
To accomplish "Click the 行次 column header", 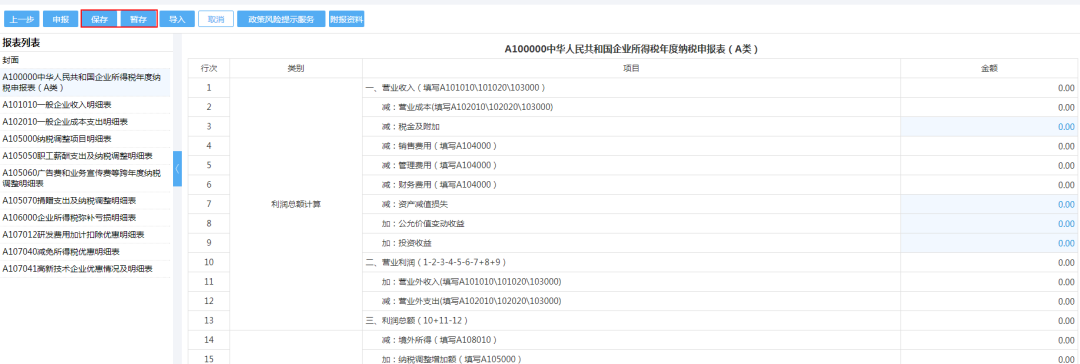I will [x=209, y=68].
